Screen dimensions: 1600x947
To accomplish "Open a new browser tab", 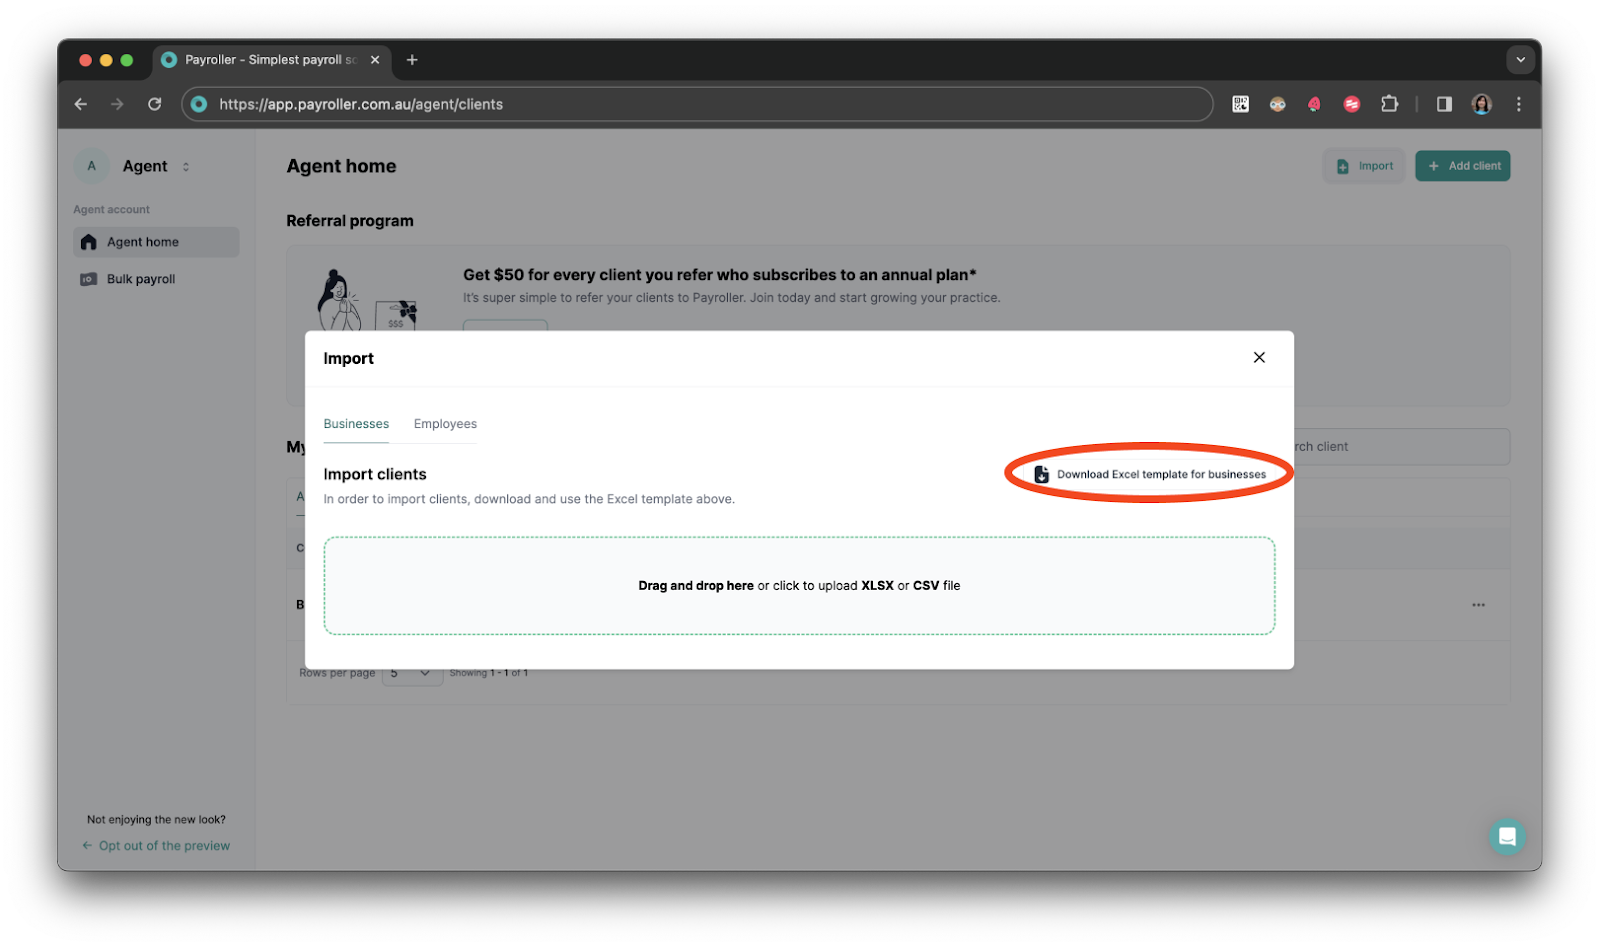I will pos(412,60).
